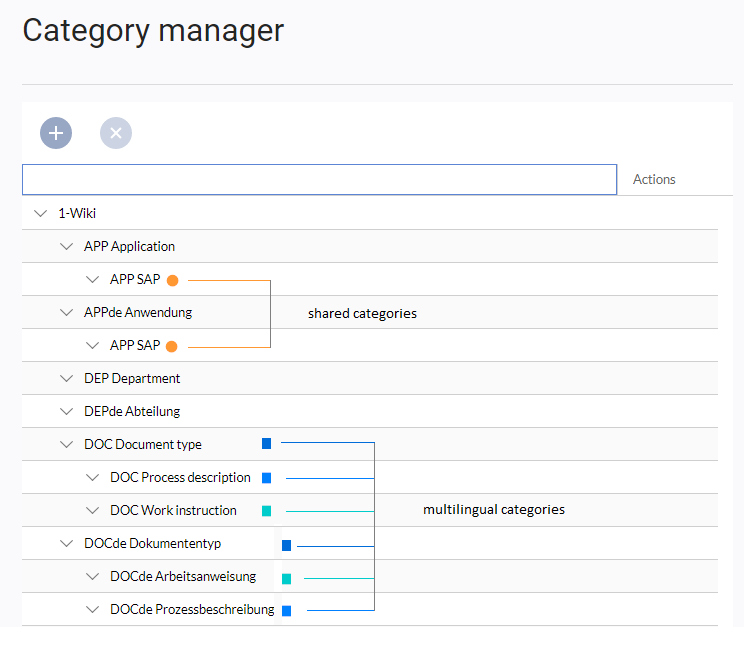
Task: Collapse the DOCde Dokumententyp chevron
Action: tap(66, 543)
